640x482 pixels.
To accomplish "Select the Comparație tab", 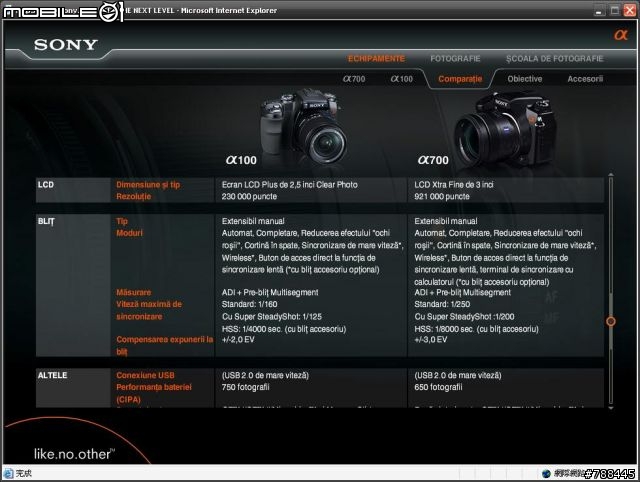I will tap(460, 79).
